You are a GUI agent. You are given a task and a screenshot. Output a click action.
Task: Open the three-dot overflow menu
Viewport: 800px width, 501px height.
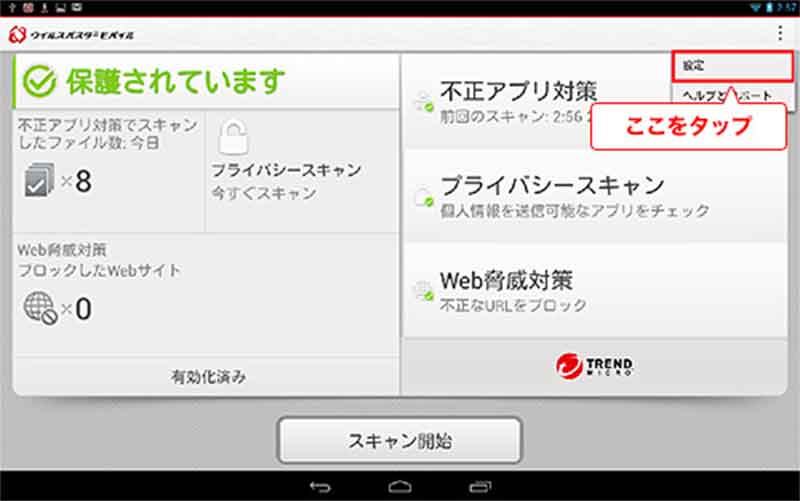click(780, 34)
